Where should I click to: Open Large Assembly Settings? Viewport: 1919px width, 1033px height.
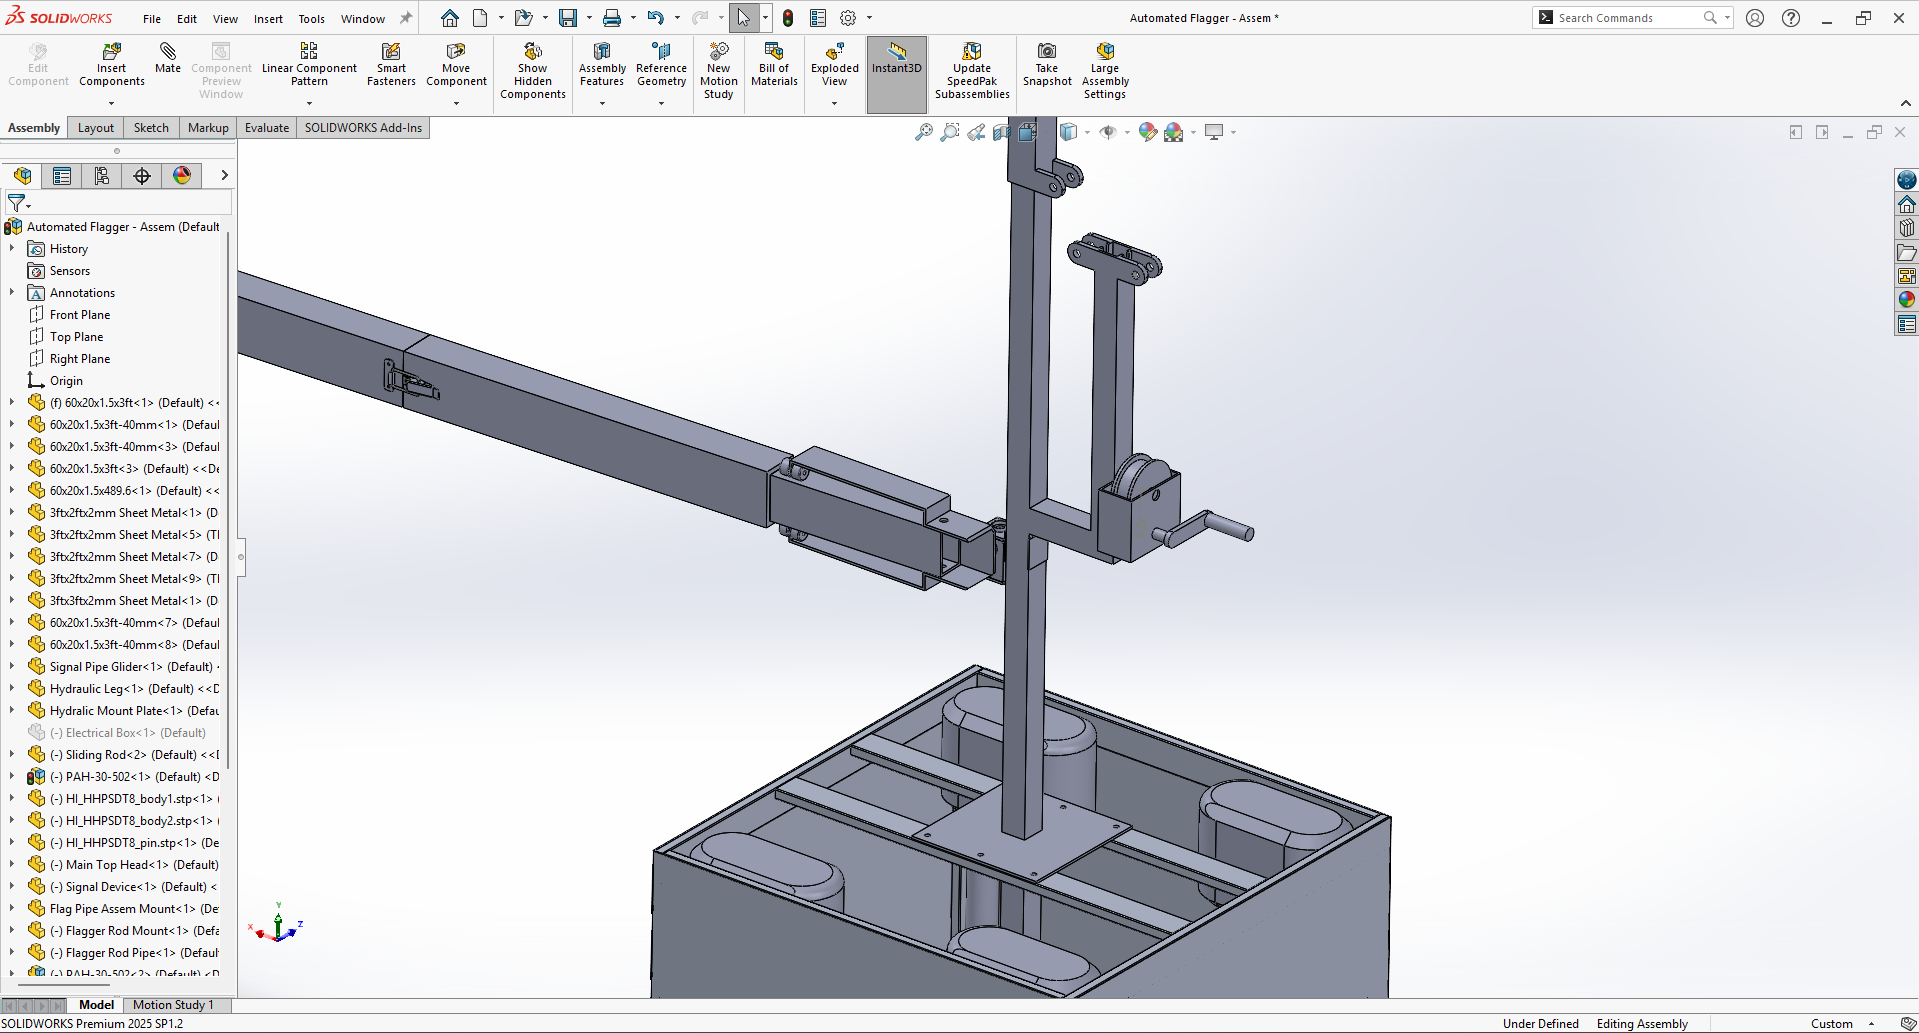coord(1105,52)
